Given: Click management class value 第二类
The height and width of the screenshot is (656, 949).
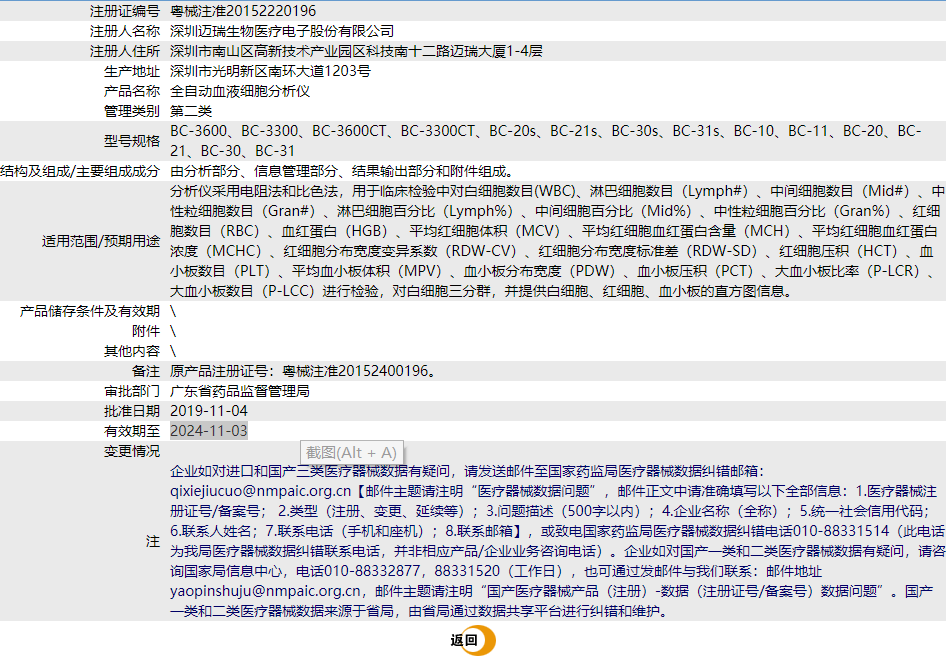Looking at the screenshot, I should click(191, 111).
